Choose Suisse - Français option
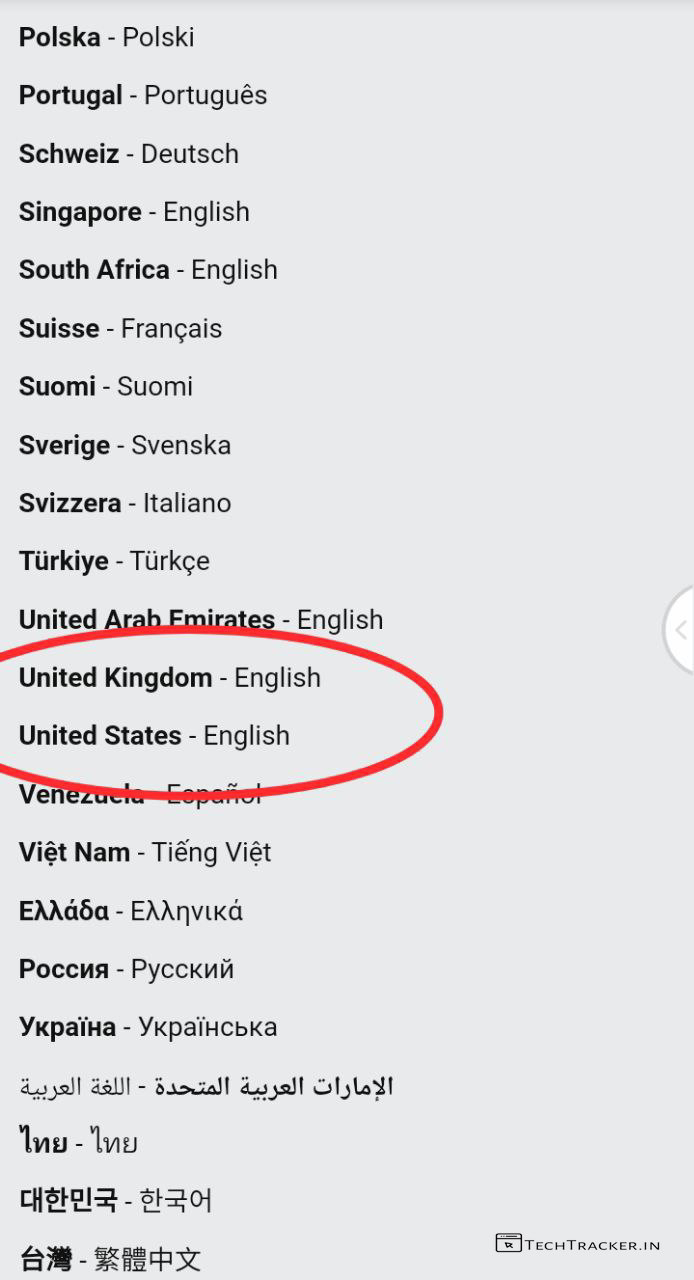This screenshot has height=1280, width=694. pos(120,328)
